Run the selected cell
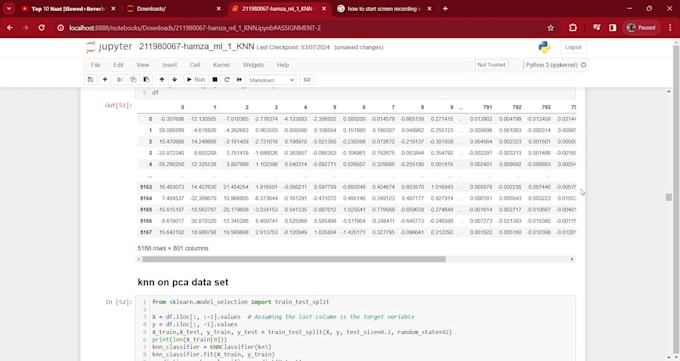Screen dimensions: 680x361 (196, 80)
